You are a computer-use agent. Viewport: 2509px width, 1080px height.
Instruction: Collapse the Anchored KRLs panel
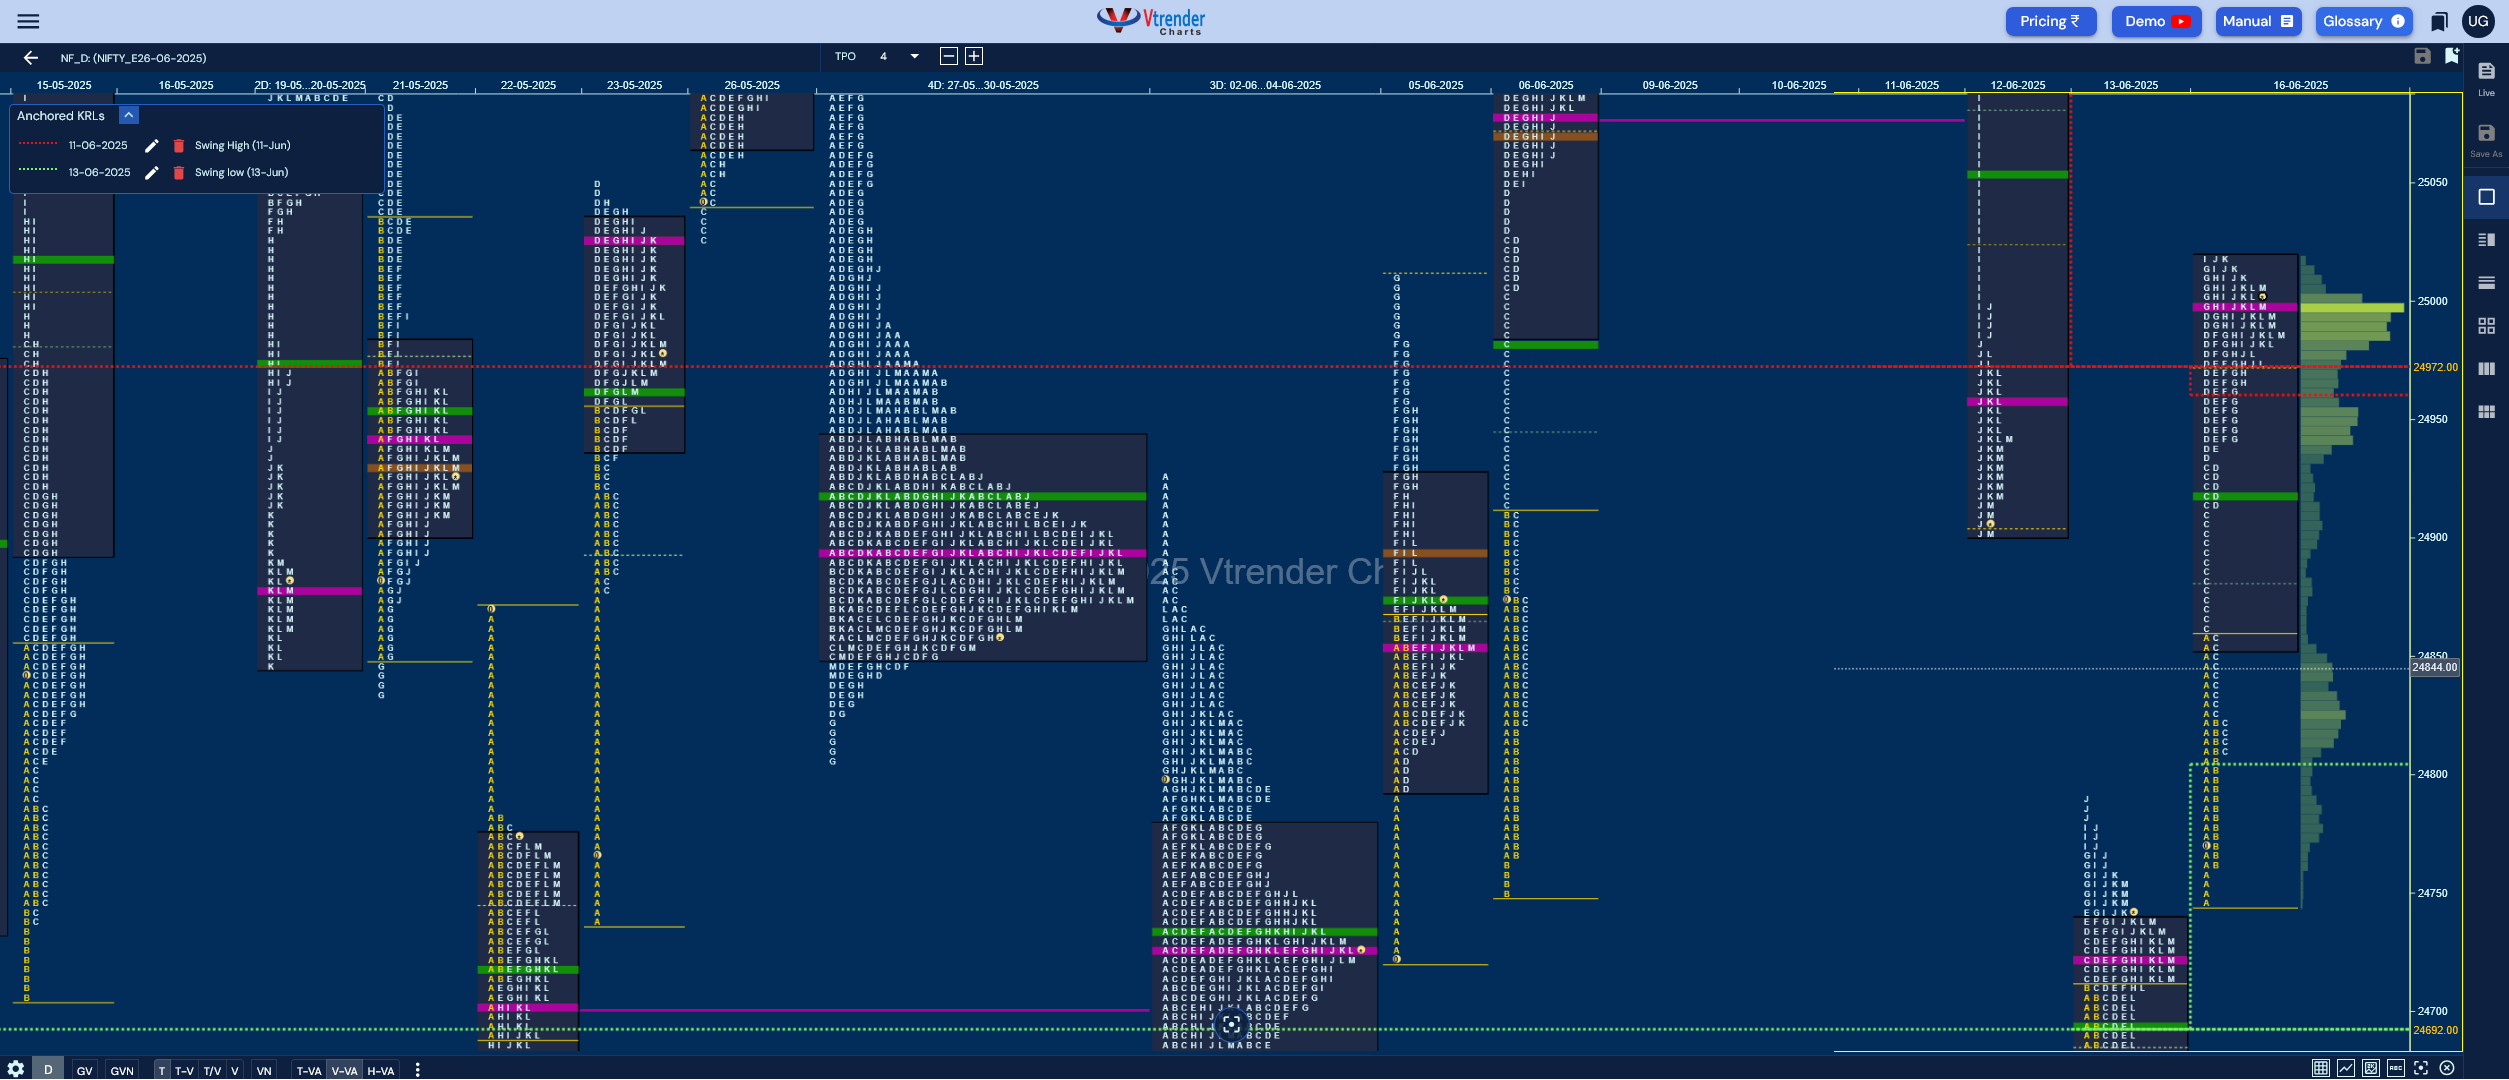coord(129,116)
